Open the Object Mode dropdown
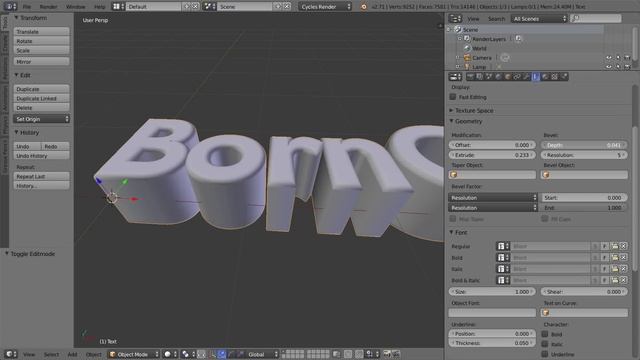 (134, 354)
